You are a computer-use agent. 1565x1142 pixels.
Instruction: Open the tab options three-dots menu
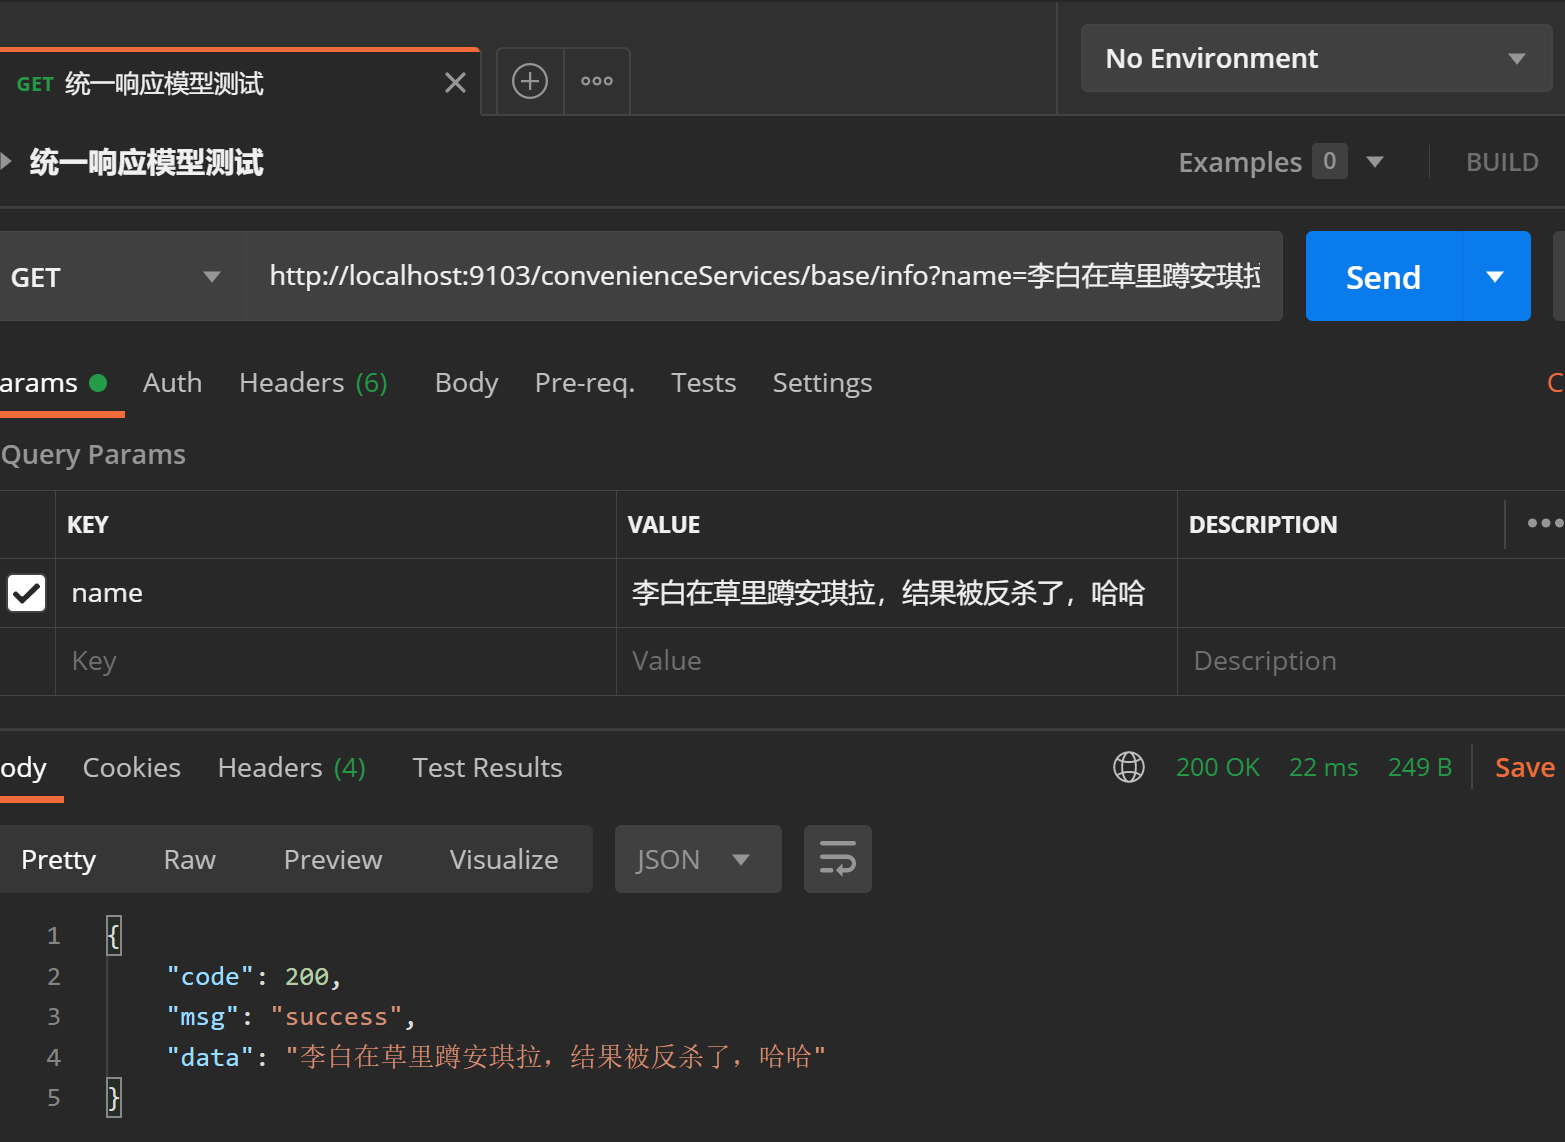click(x=597, y=81)
